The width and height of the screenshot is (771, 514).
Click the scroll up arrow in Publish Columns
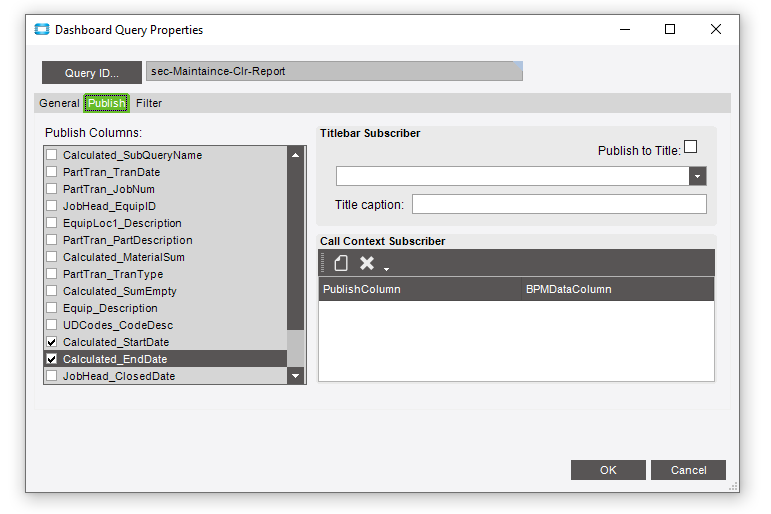tap(296, 155)
